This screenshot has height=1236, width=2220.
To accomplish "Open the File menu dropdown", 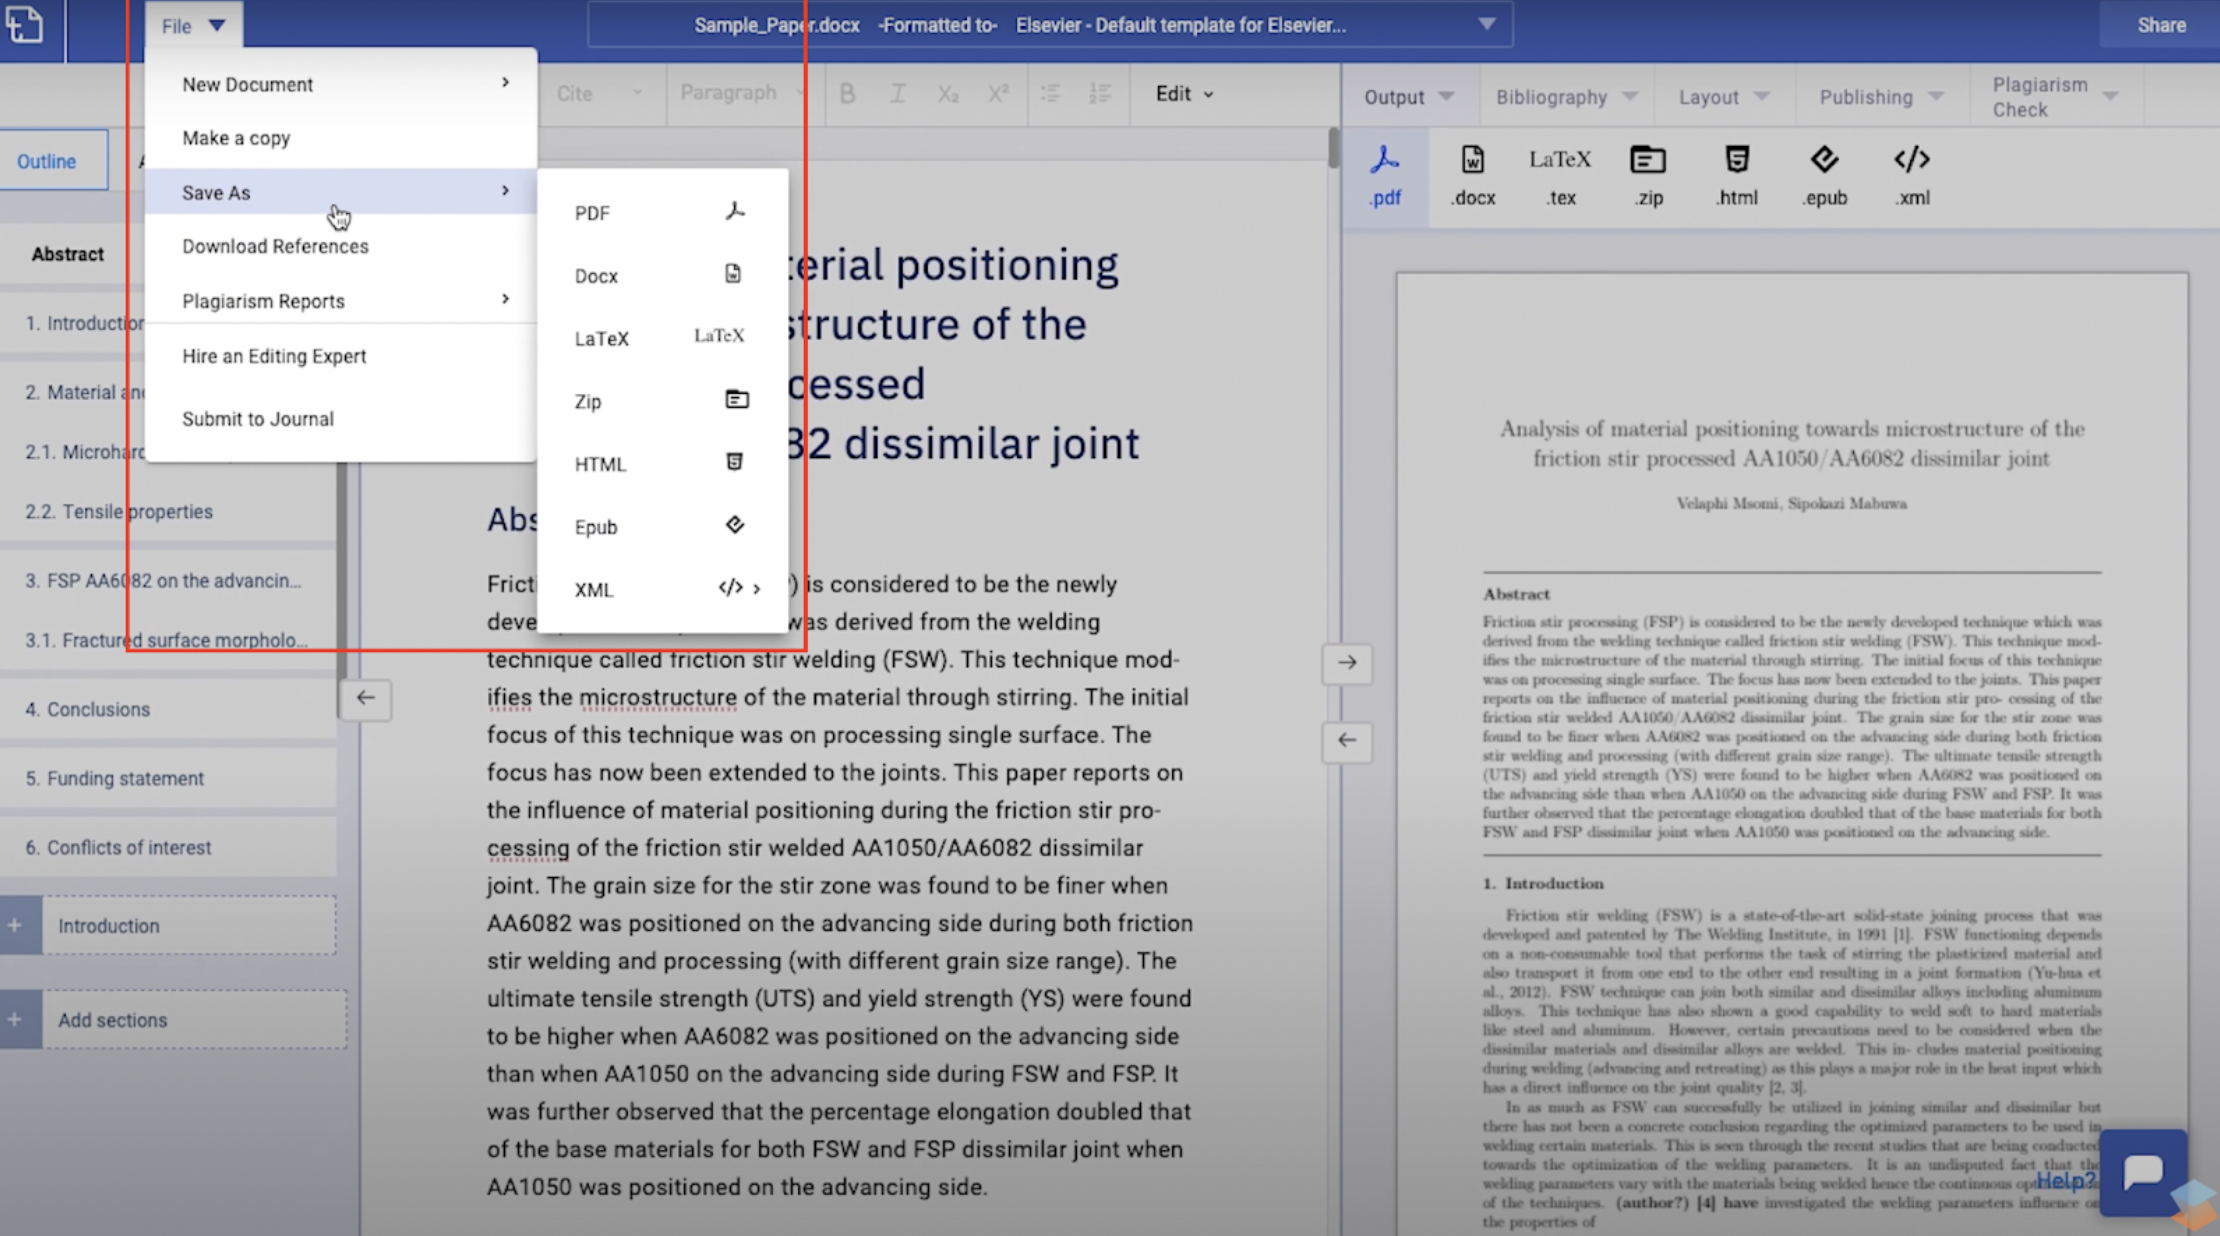I will [193, 25].
